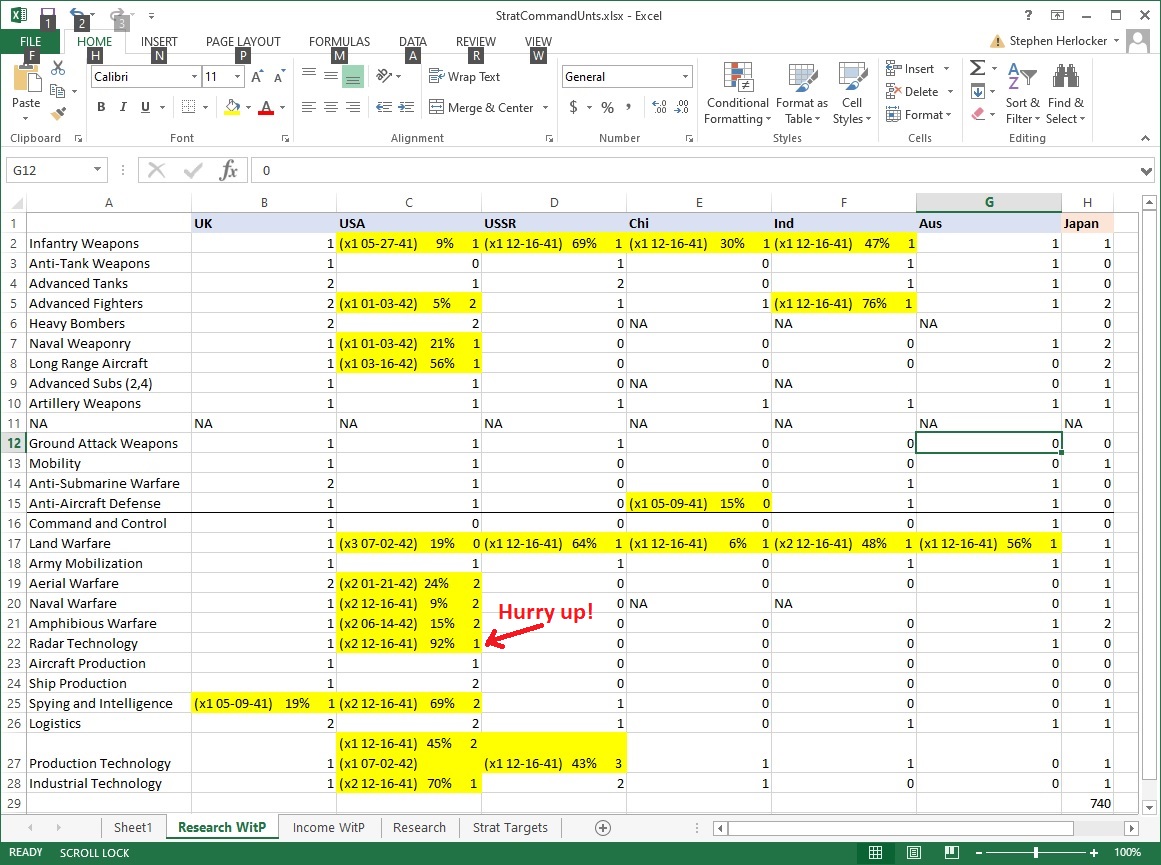Viewport: 1161px width, 865px height.
Task: Click the Insert Function fx icon
Action: pyautogui.click(x=228, y=170)
